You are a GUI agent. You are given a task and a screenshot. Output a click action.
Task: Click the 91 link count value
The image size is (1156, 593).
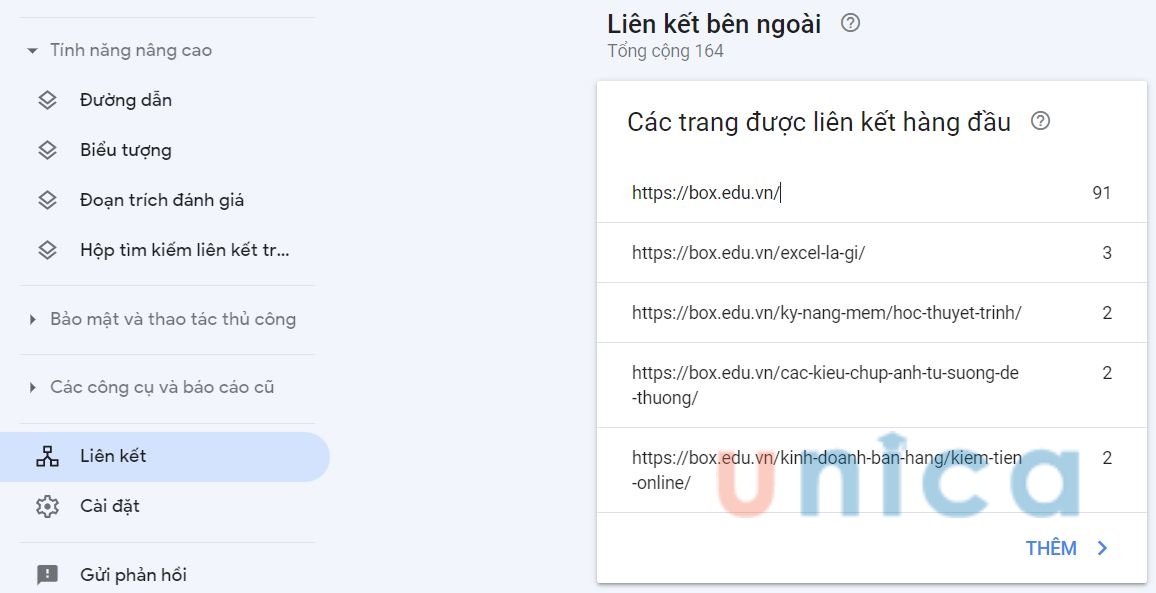(1102, 192)
